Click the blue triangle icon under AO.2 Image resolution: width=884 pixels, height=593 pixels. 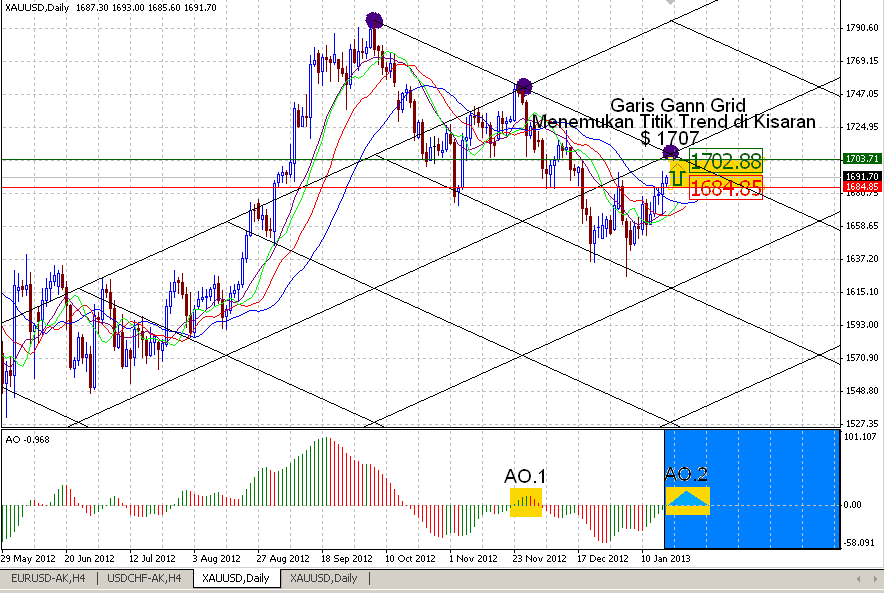click(x=688, y=499)
